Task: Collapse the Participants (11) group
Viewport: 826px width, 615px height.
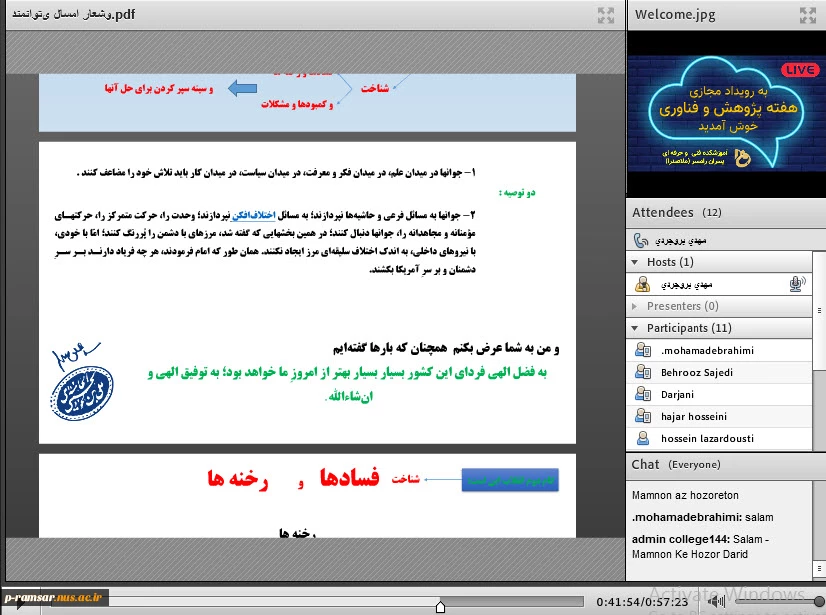Action: [635, 328]
